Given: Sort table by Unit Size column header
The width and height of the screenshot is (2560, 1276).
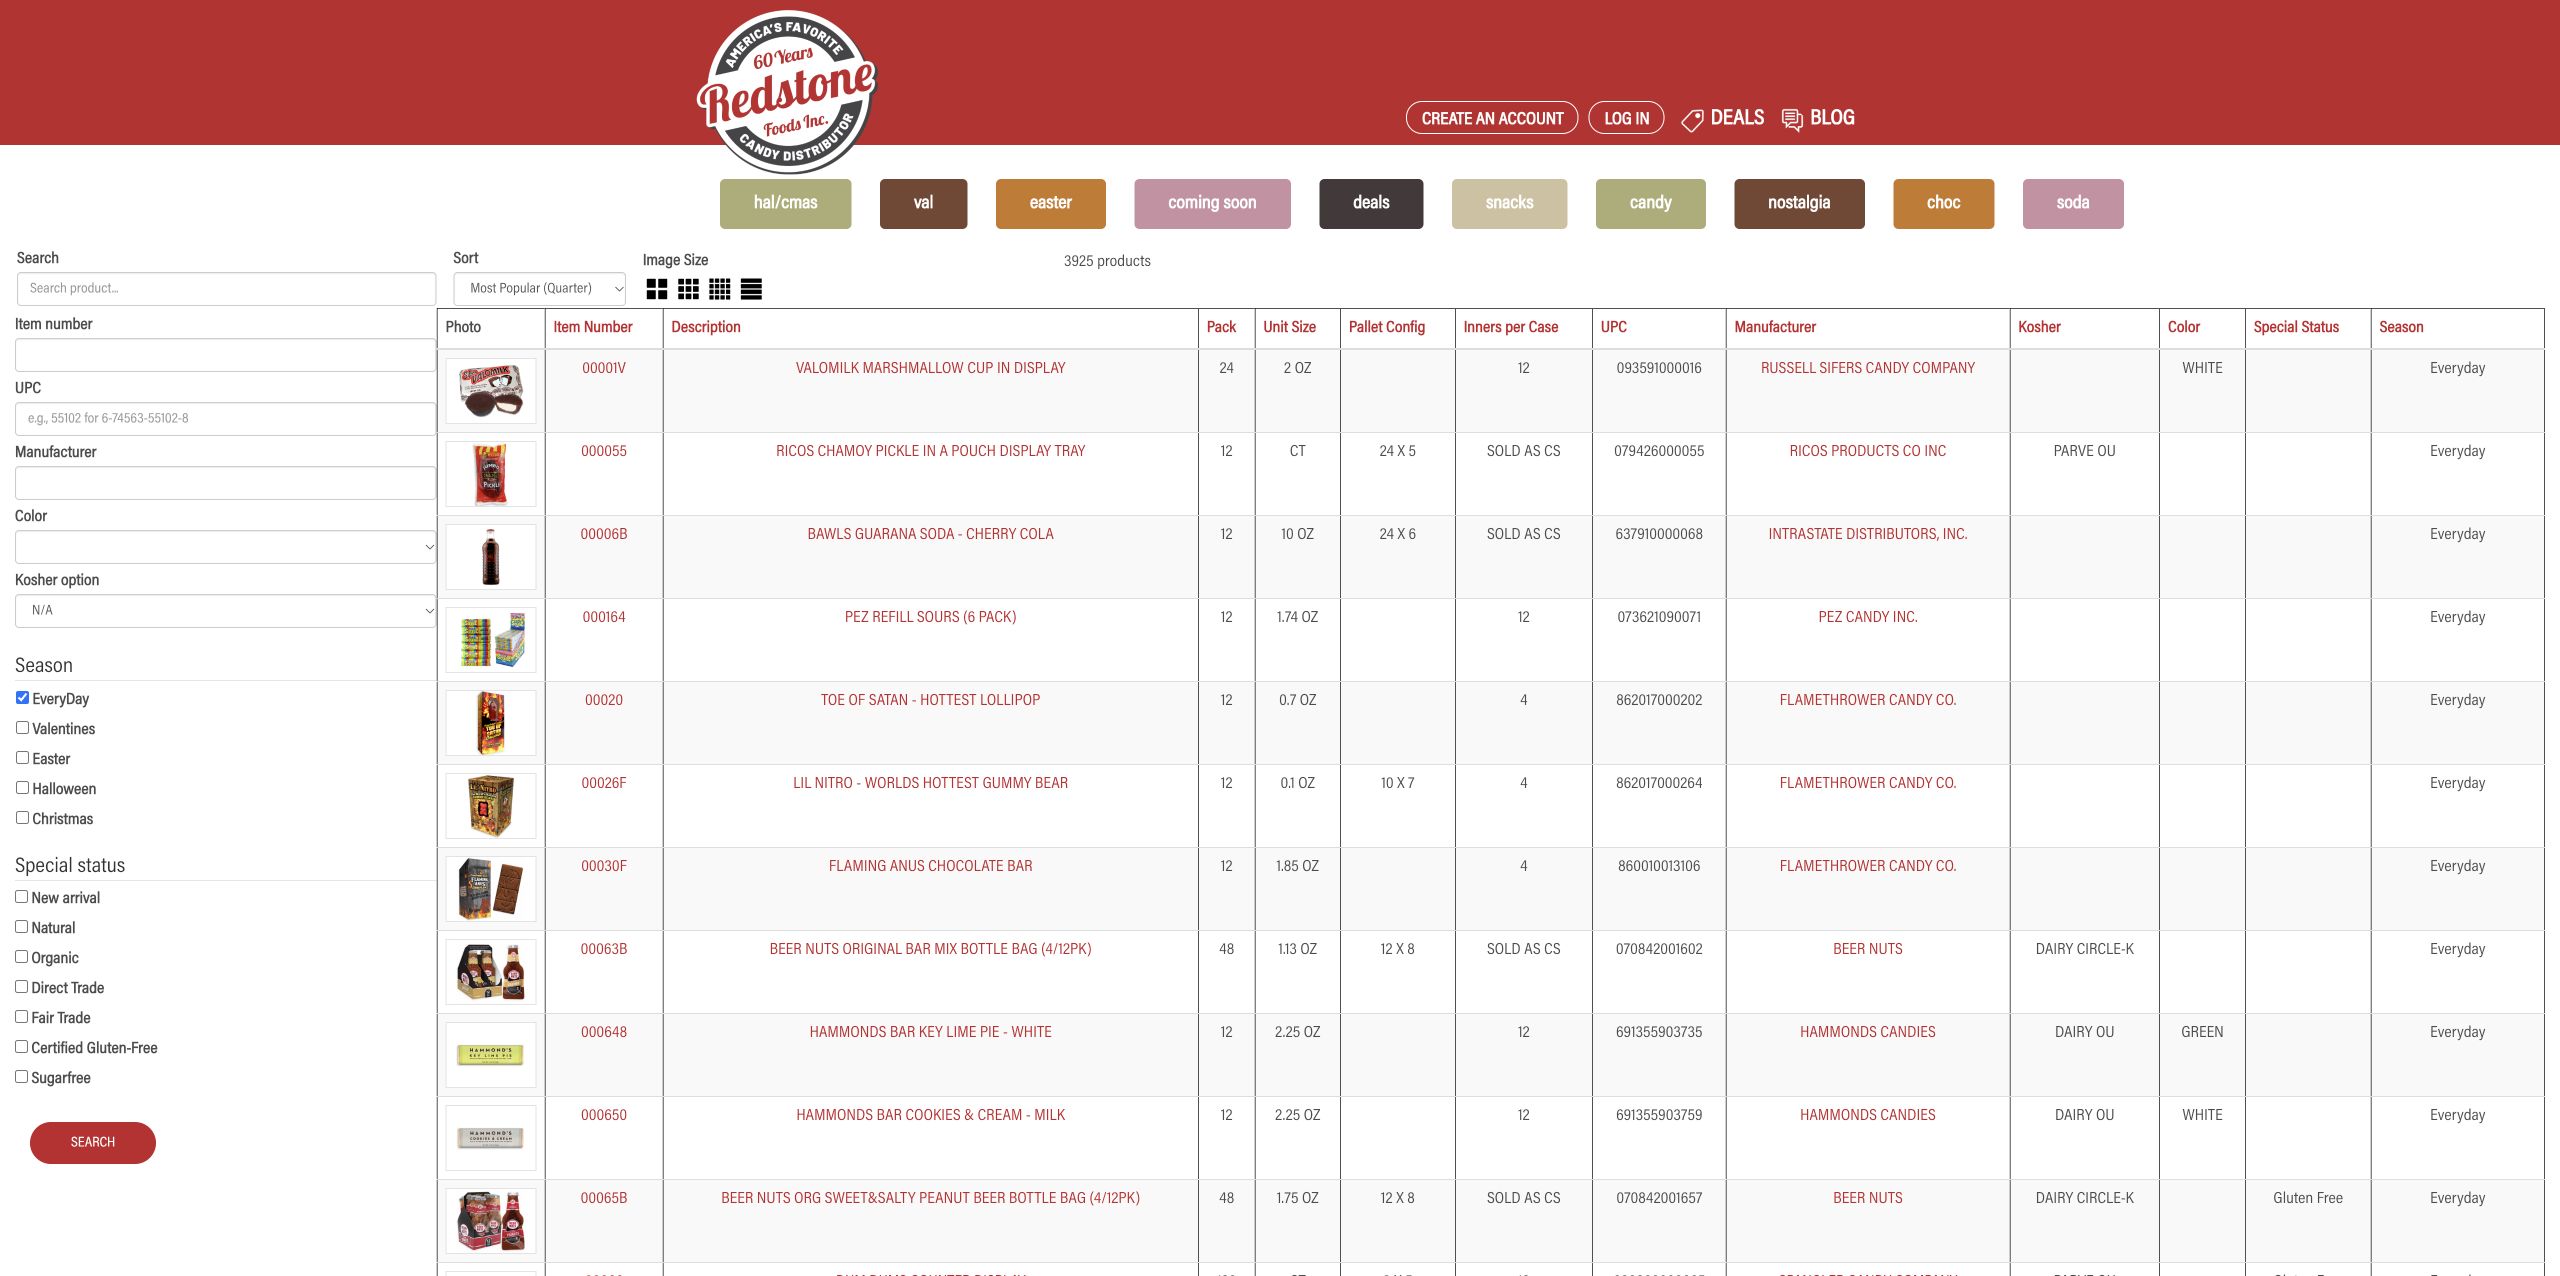Looking at the screenshot, I should (1289, 327).
